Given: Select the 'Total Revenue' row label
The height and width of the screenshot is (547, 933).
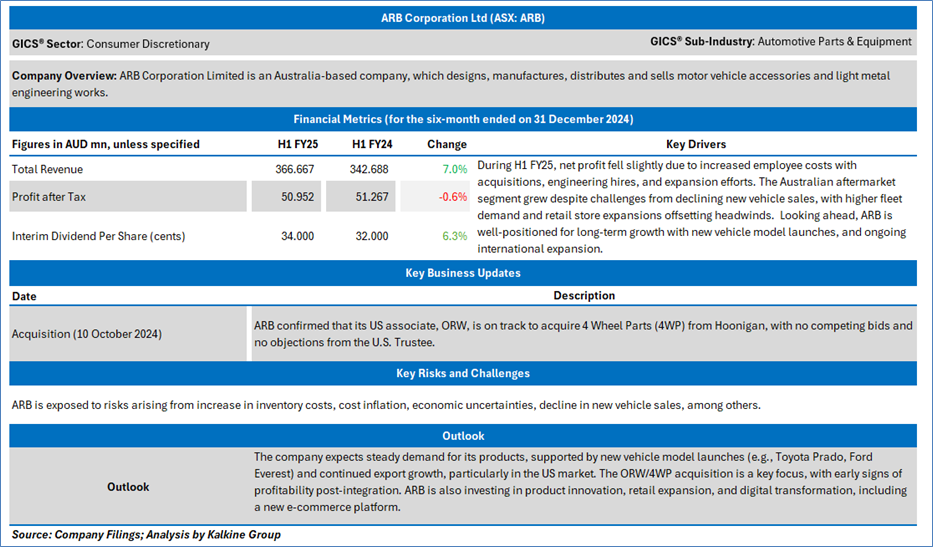Looking at the screenshot, I should (48, 170).
